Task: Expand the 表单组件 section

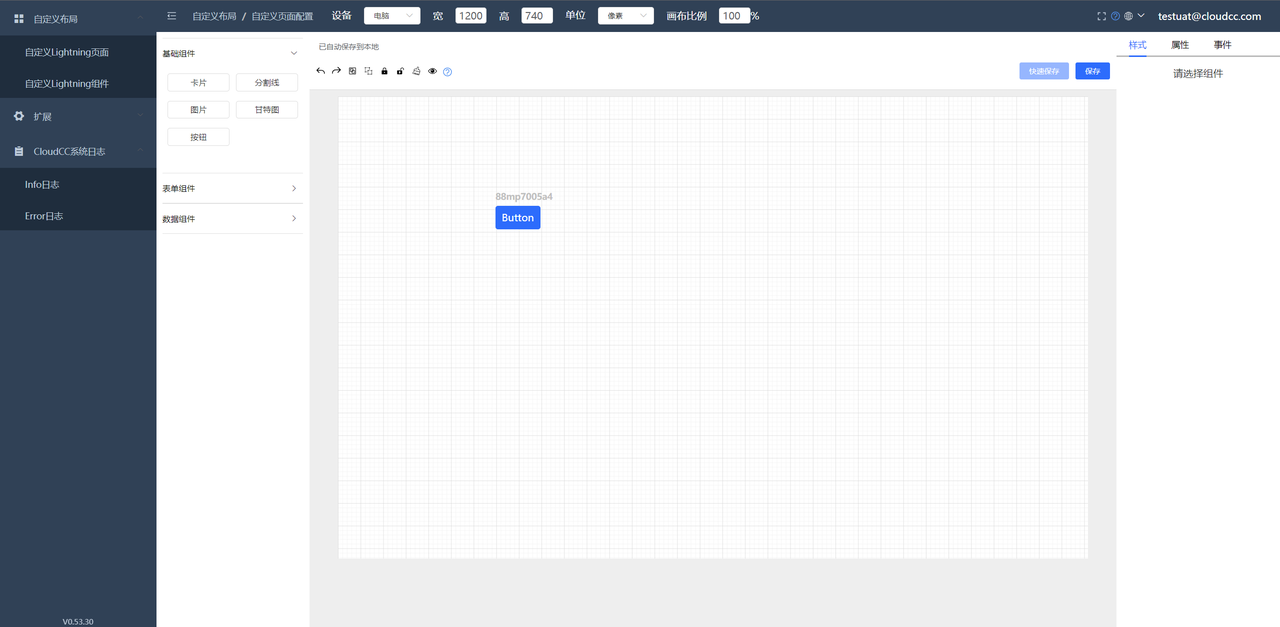Action: coord(230,189)
